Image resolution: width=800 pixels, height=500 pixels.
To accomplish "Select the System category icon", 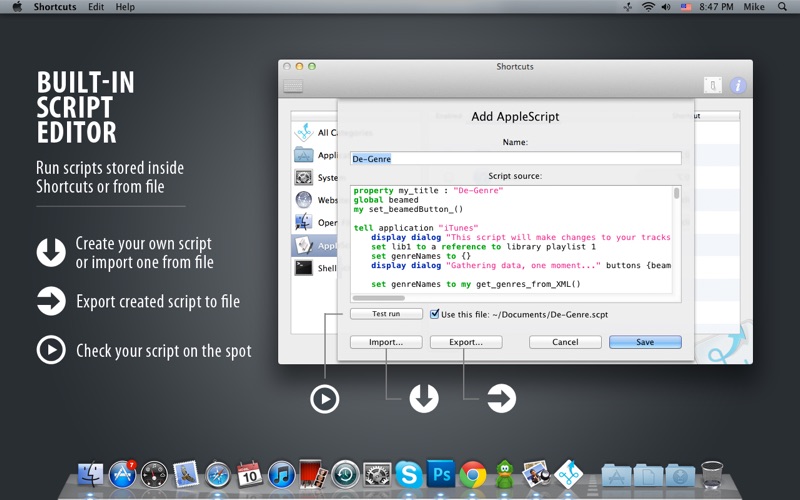I will tap(304, 177).
